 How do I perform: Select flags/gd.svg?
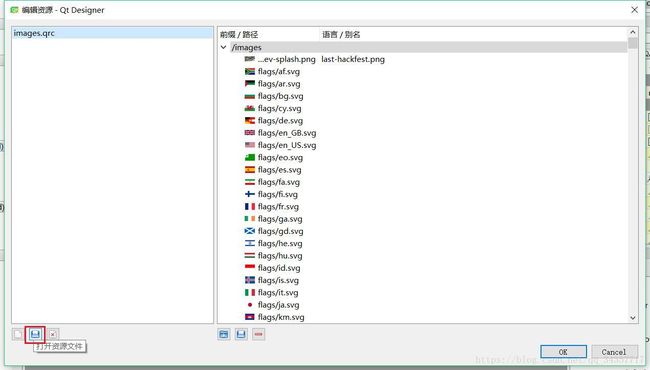tap(280, 231)
